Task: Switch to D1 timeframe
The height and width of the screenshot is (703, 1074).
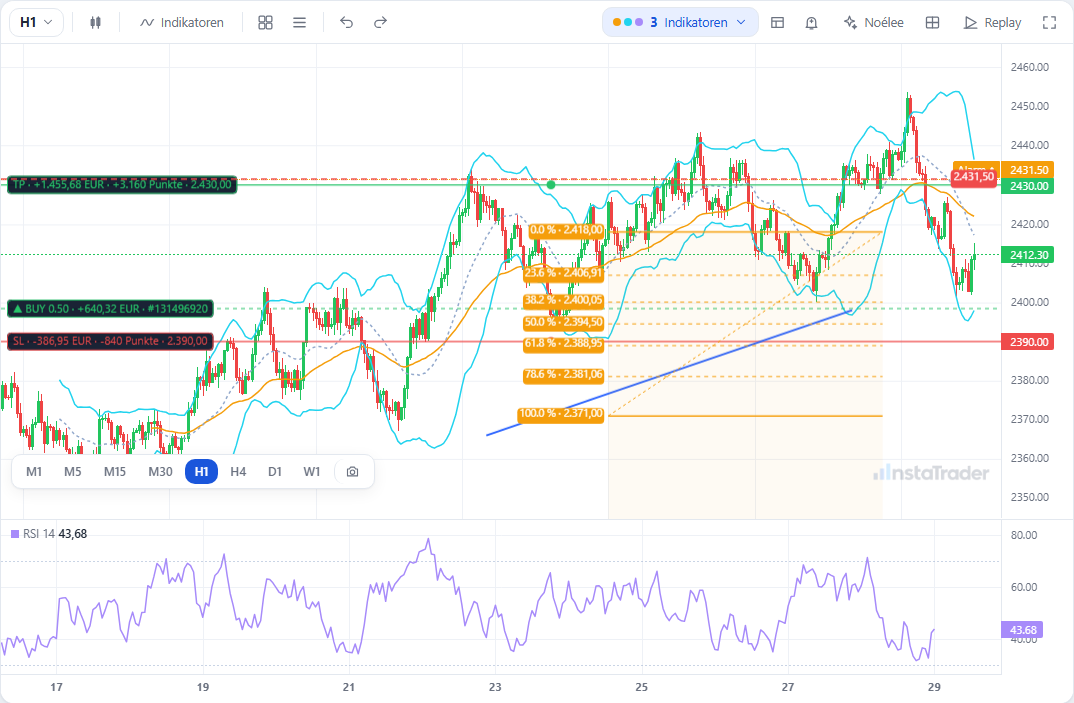Action: (275, 471)
